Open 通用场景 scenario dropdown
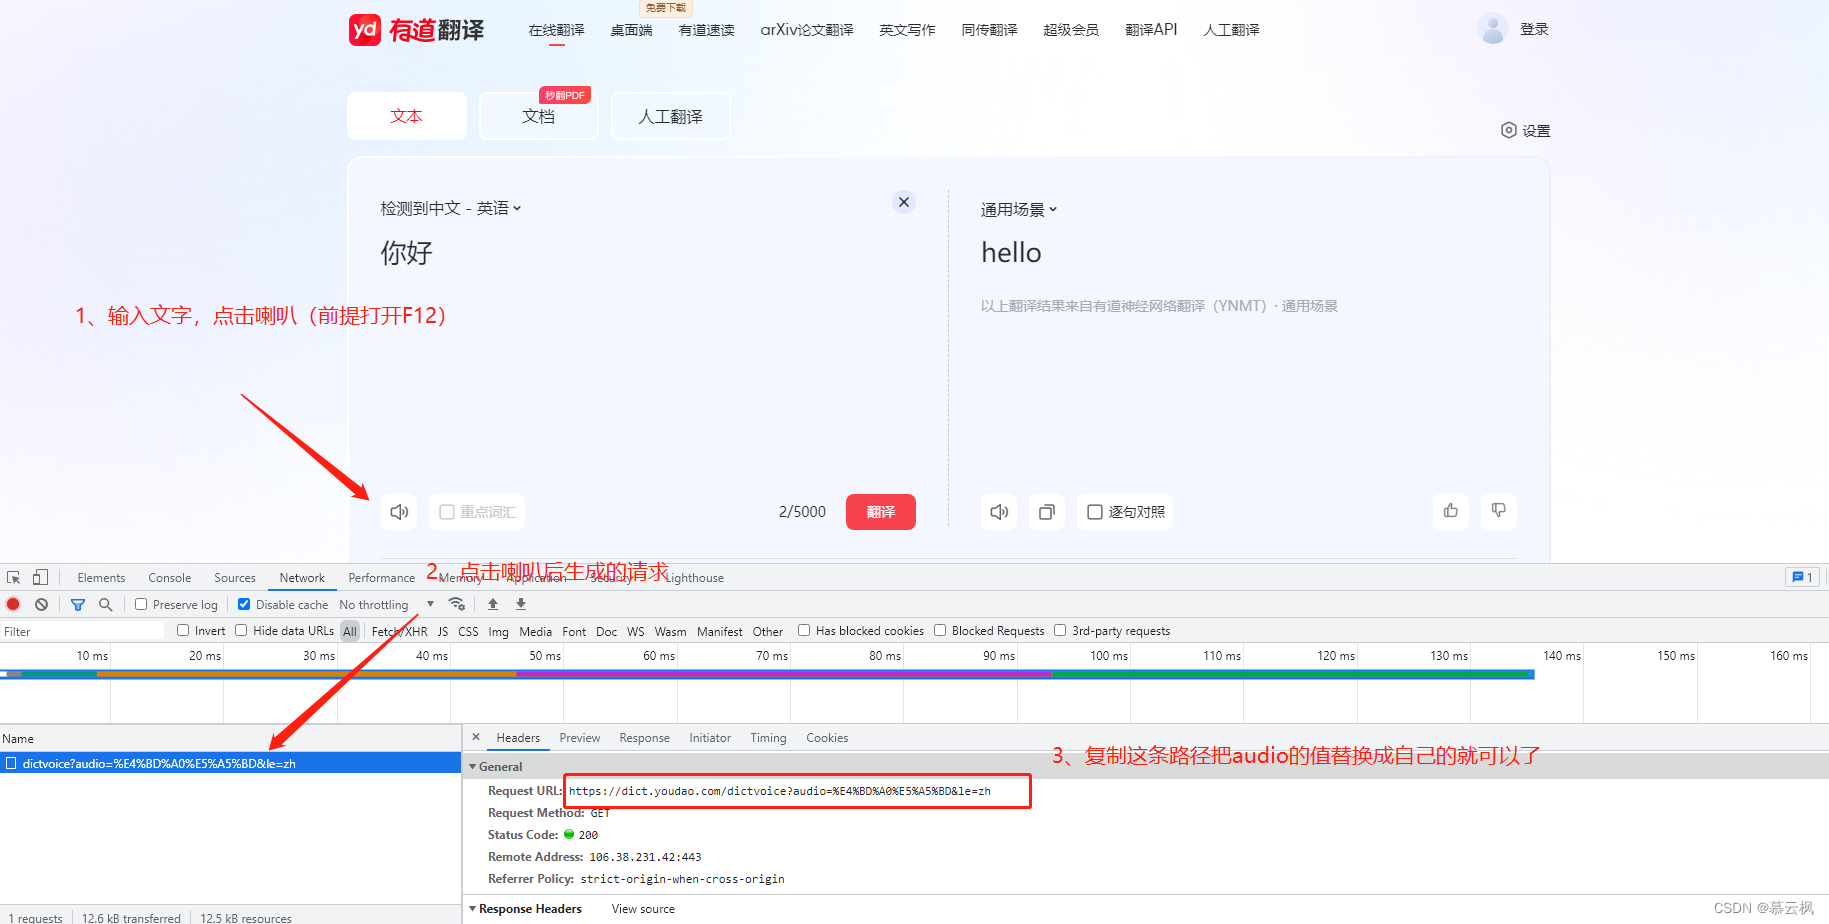 pyautogui.click(x=1019, y=209)
